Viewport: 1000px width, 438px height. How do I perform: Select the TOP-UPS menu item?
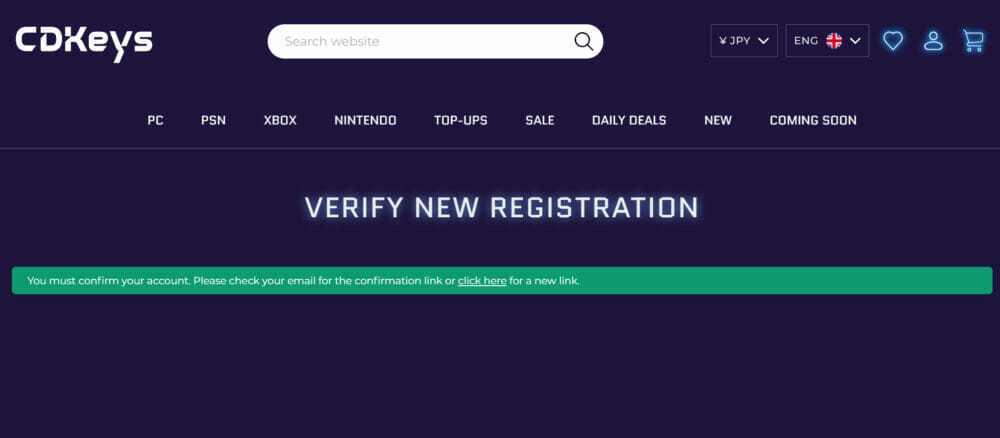coord(460,120)
